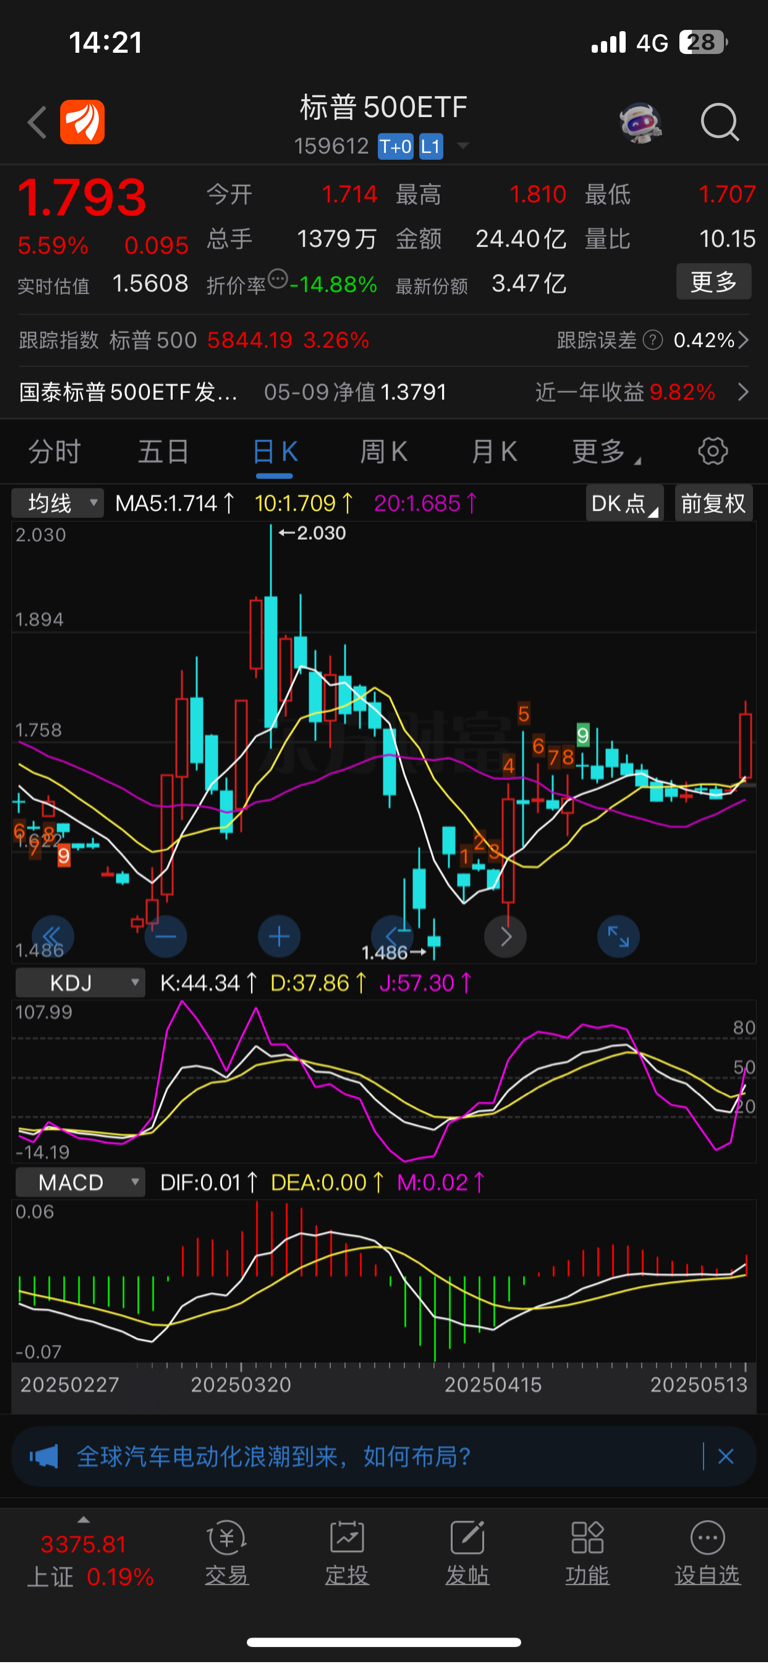Tap the discount rate face icon
The width and height of the screenshot is (768, 1663).
point(278,279)
